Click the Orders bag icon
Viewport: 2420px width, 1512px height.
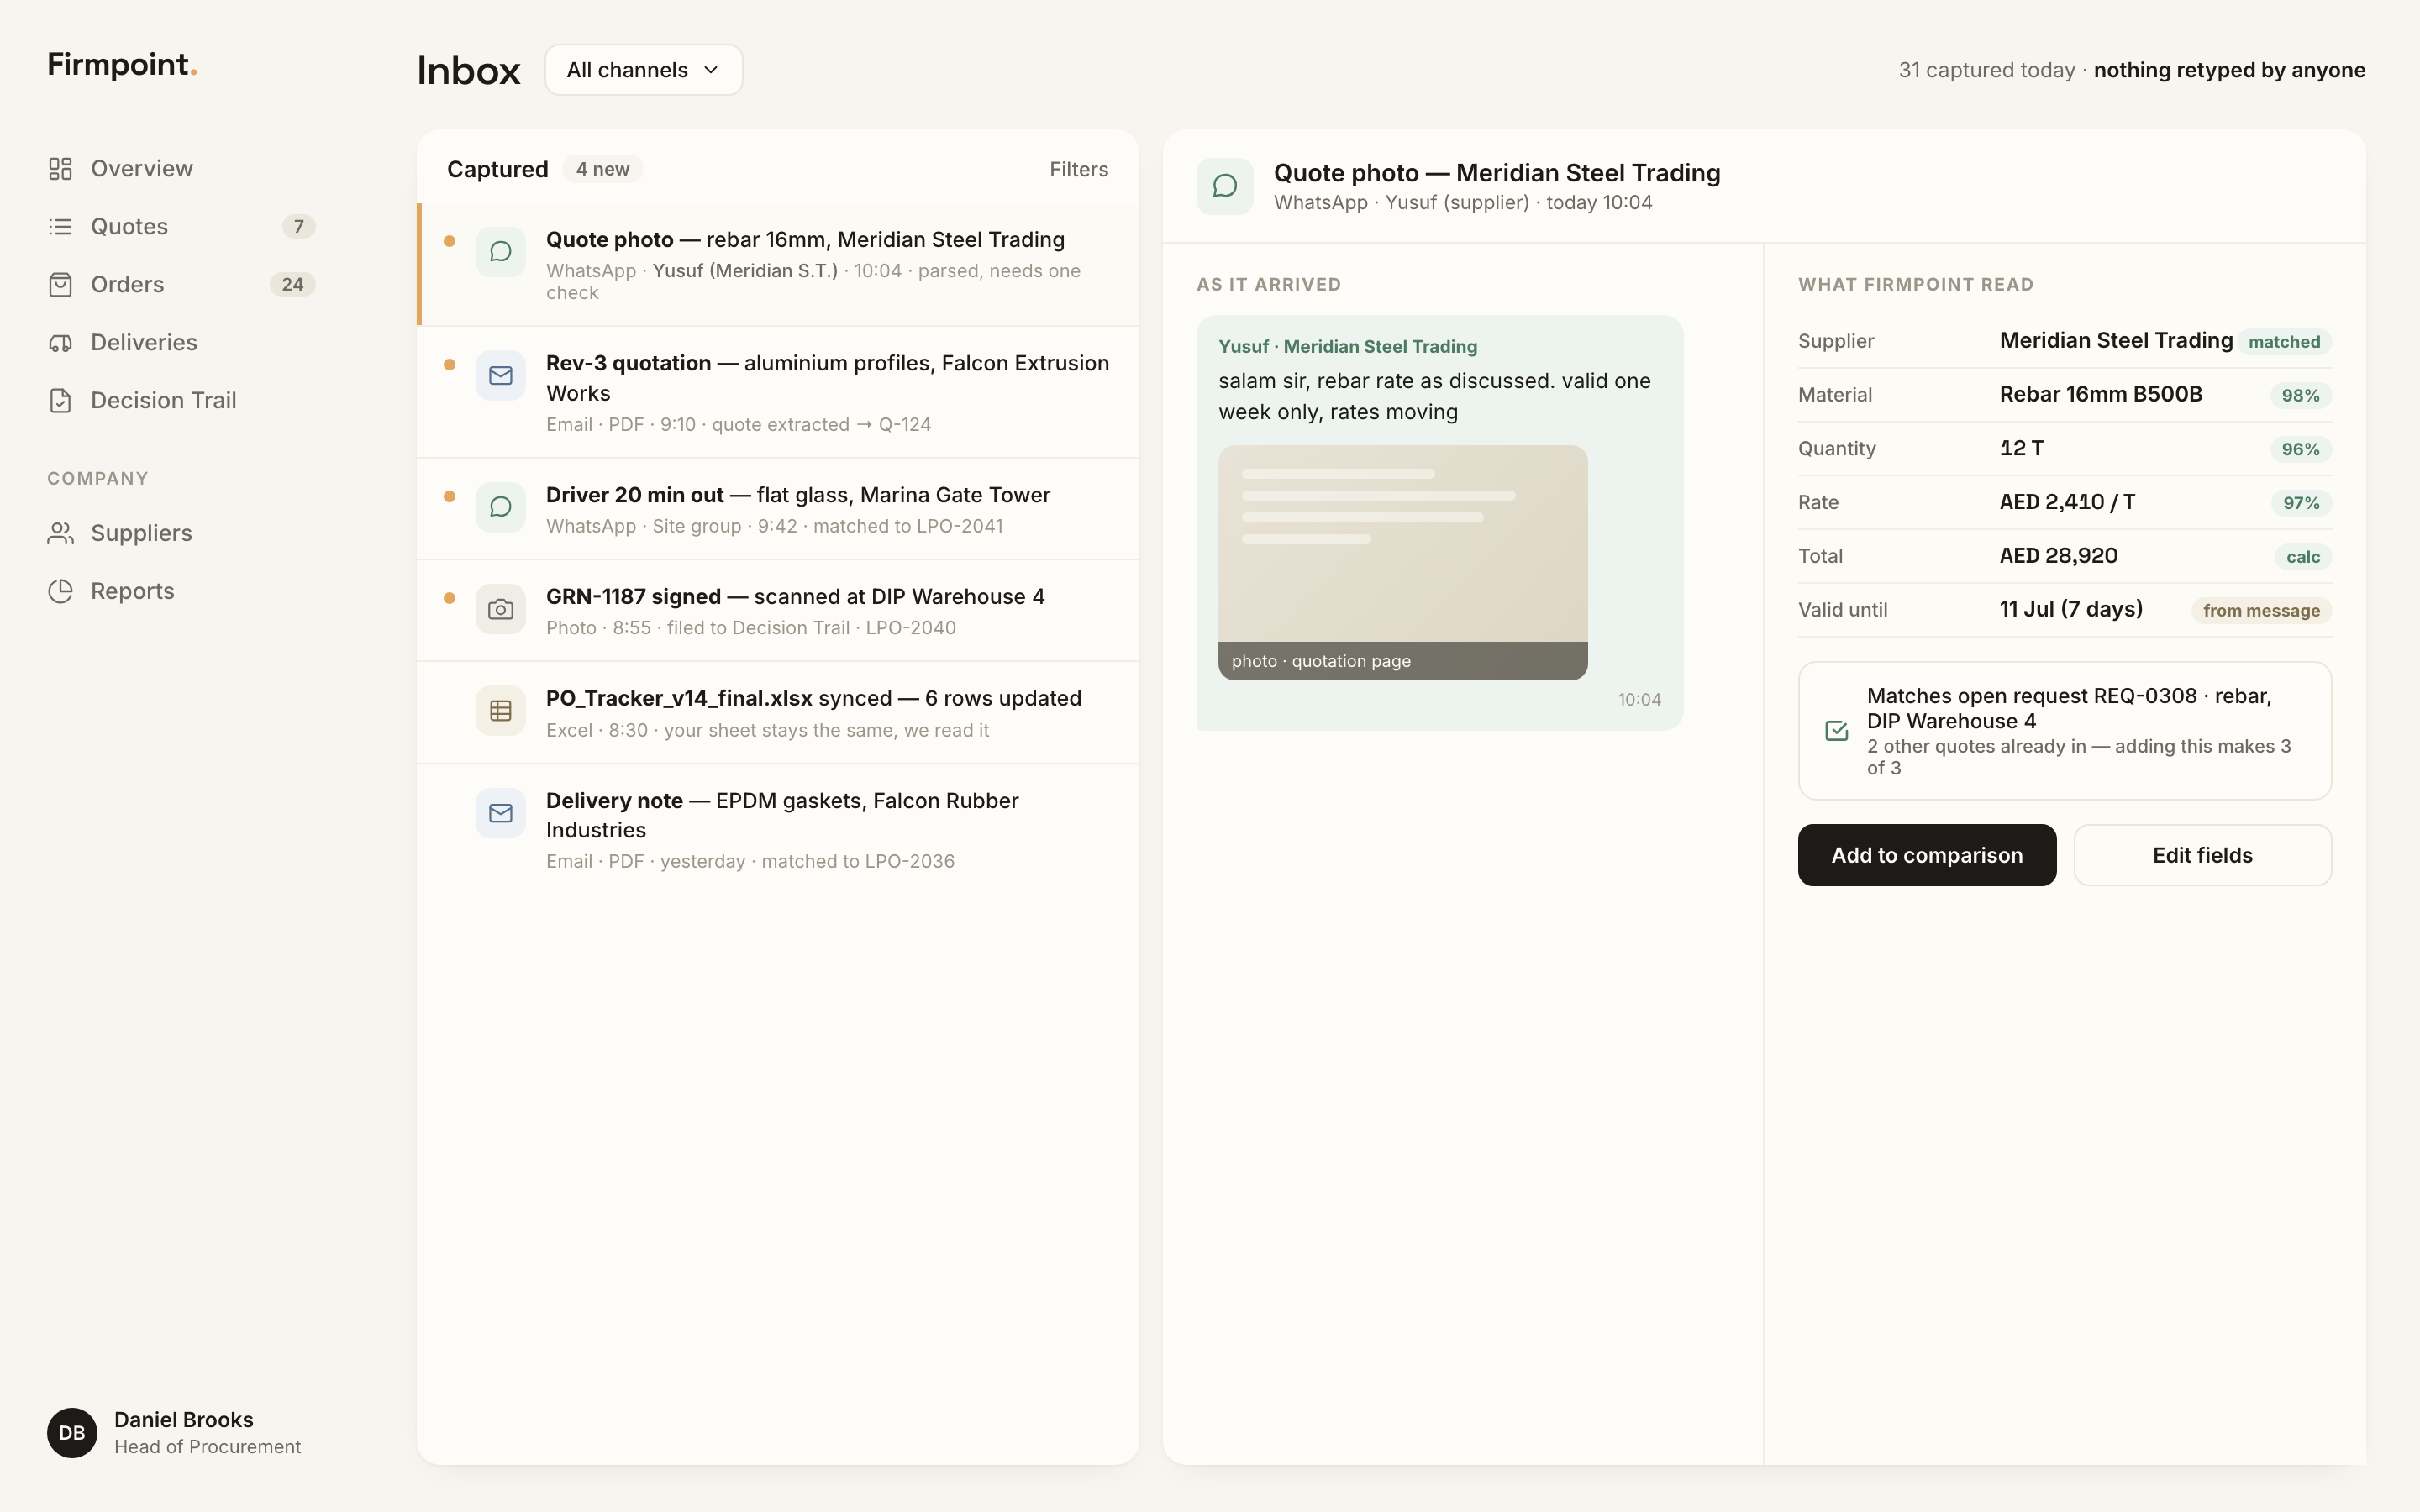tap(60, 284)
